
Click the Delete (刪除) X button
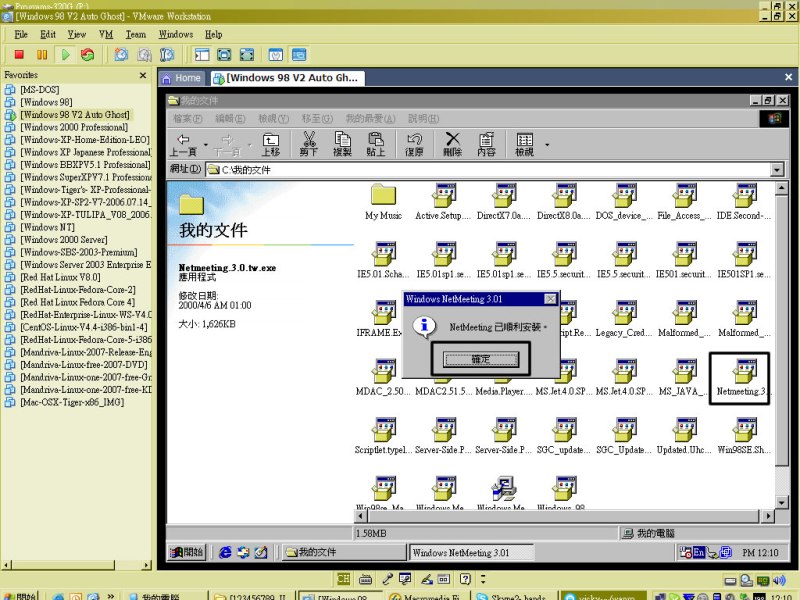(x=453, y=144)
